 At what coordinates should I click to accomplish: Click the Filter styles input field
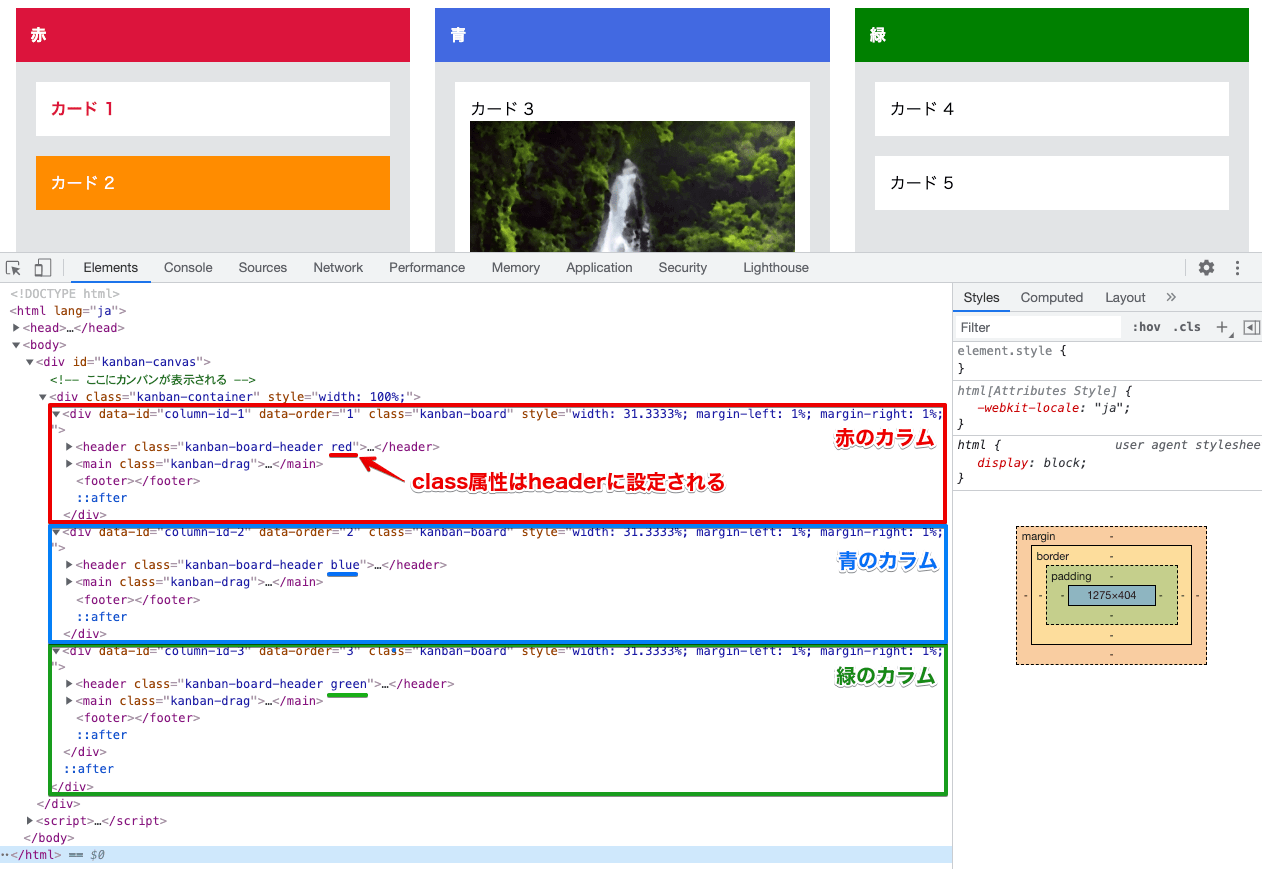click(1038, 327)
